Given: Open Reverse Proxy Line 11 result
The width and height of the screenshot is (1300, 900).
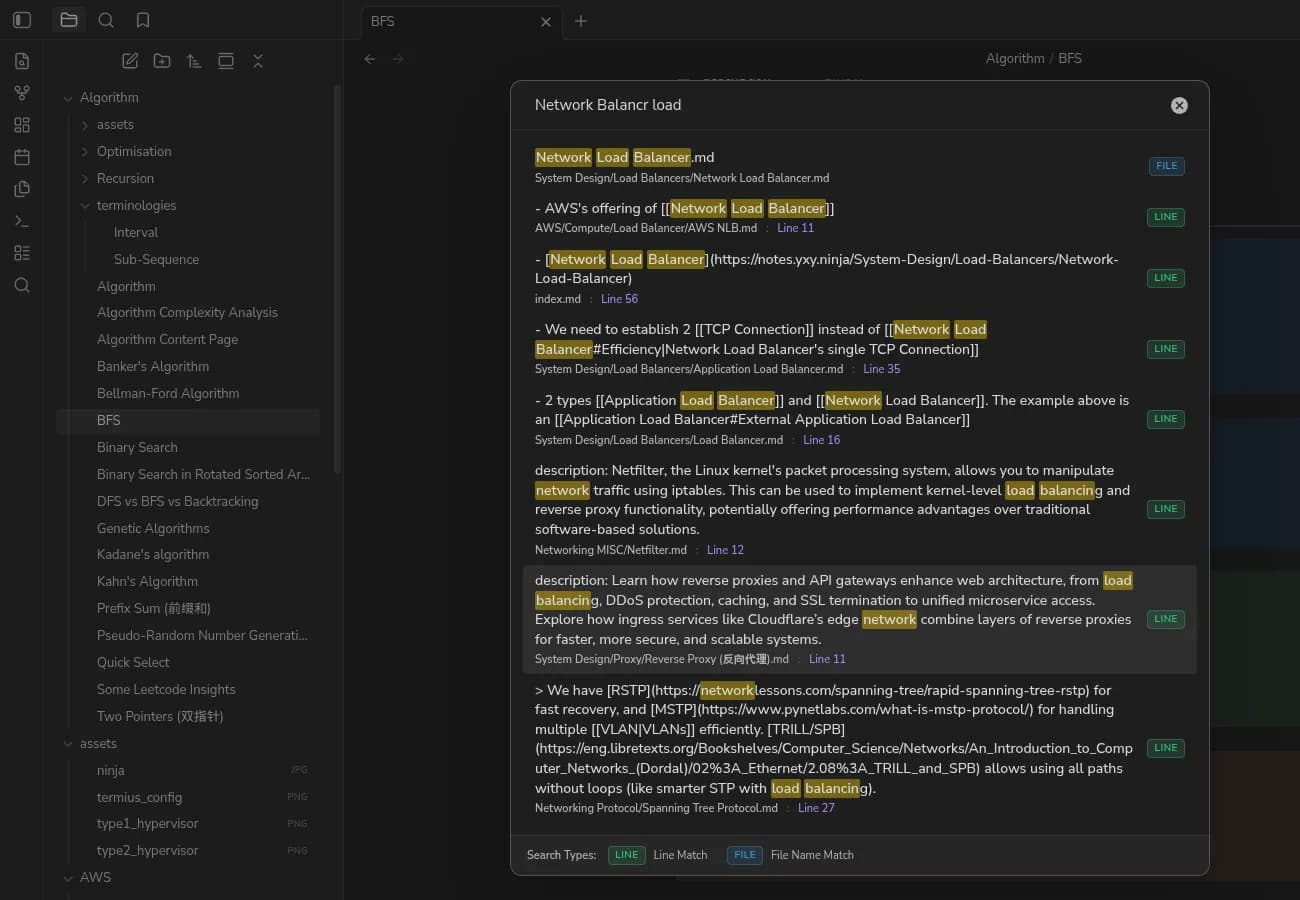Looking at the screenshot, I should [860, 619].
